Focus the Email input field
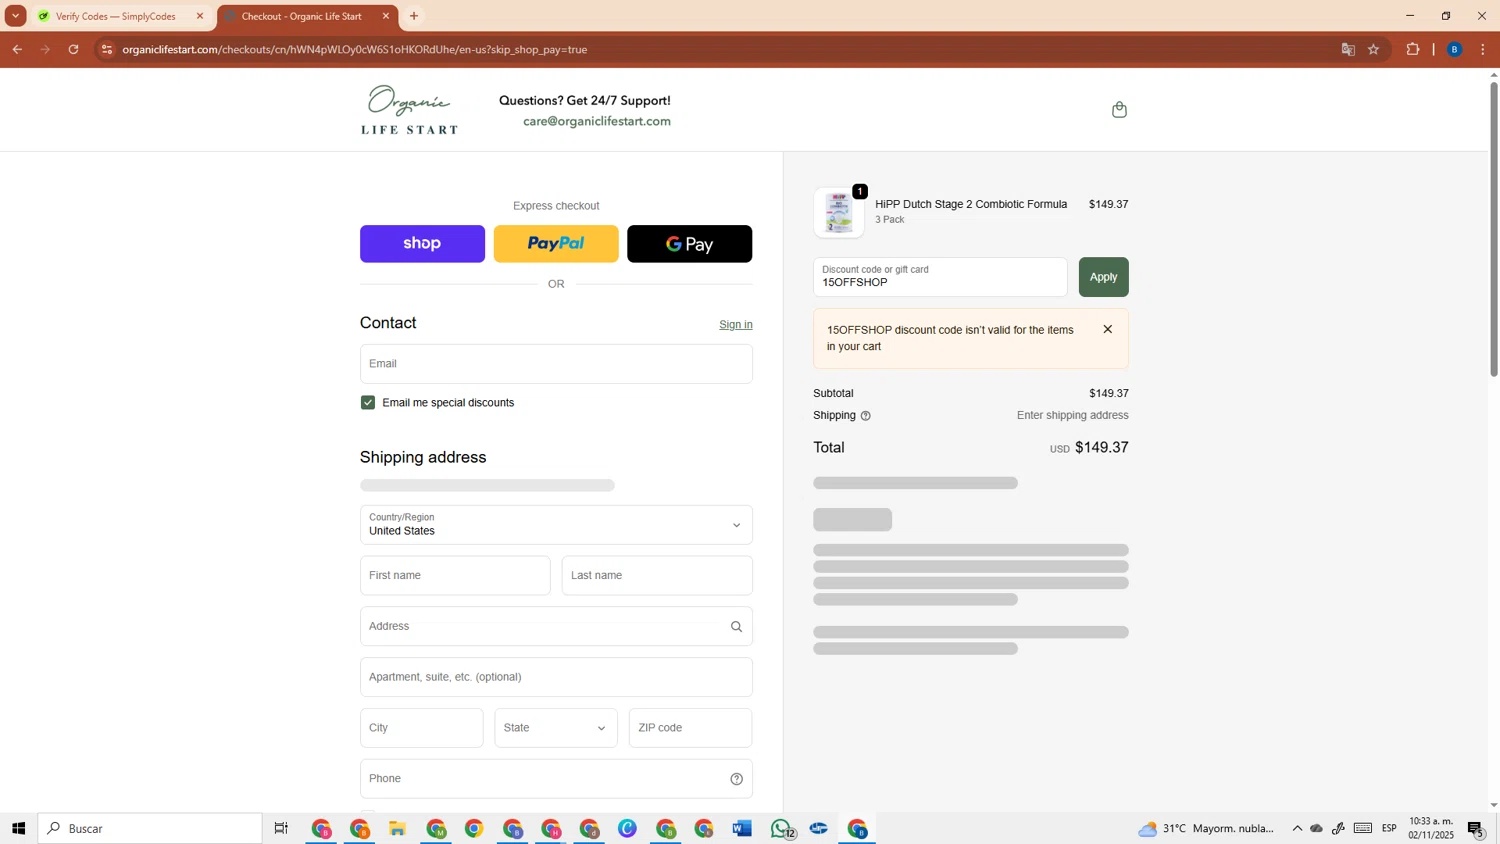Screen dimensions: 1500x844 pyautogui.click(x=556, y=364)
